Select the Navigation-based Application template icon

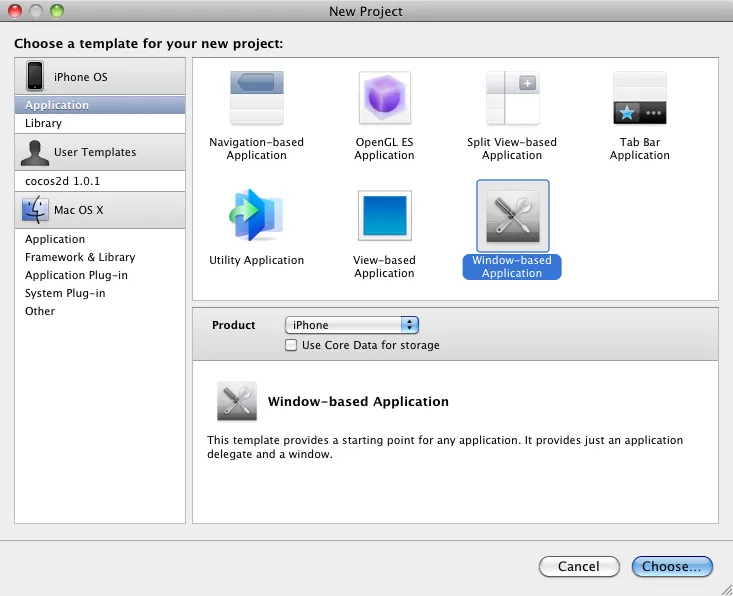coord(257,97)
